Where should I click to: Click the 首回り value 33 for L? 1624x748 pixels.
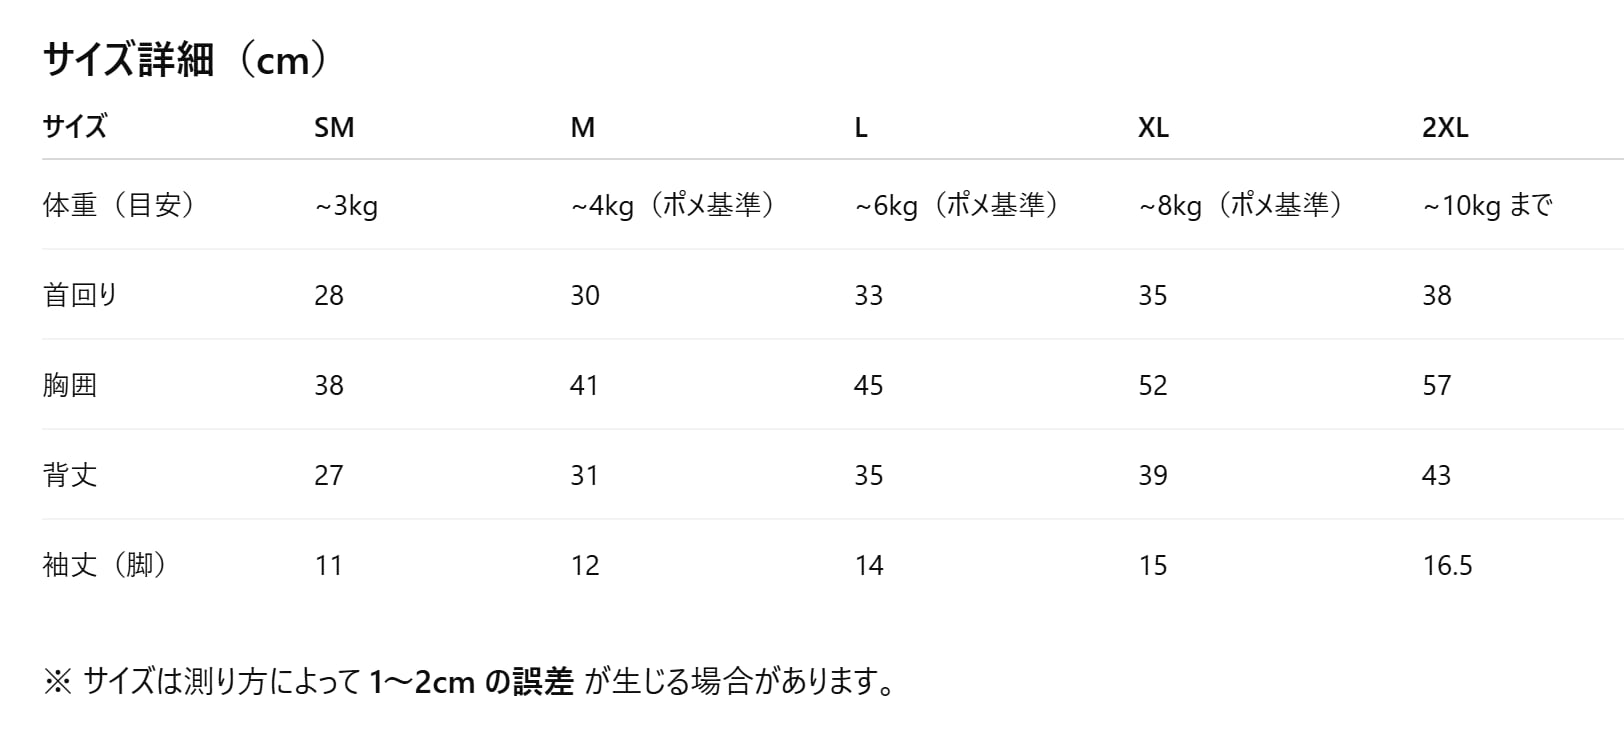tap(868, 296)
